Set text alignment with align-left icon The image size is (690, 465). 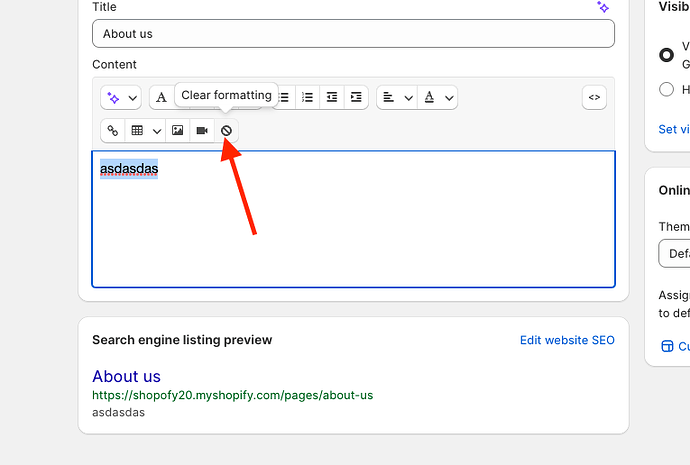388,97
